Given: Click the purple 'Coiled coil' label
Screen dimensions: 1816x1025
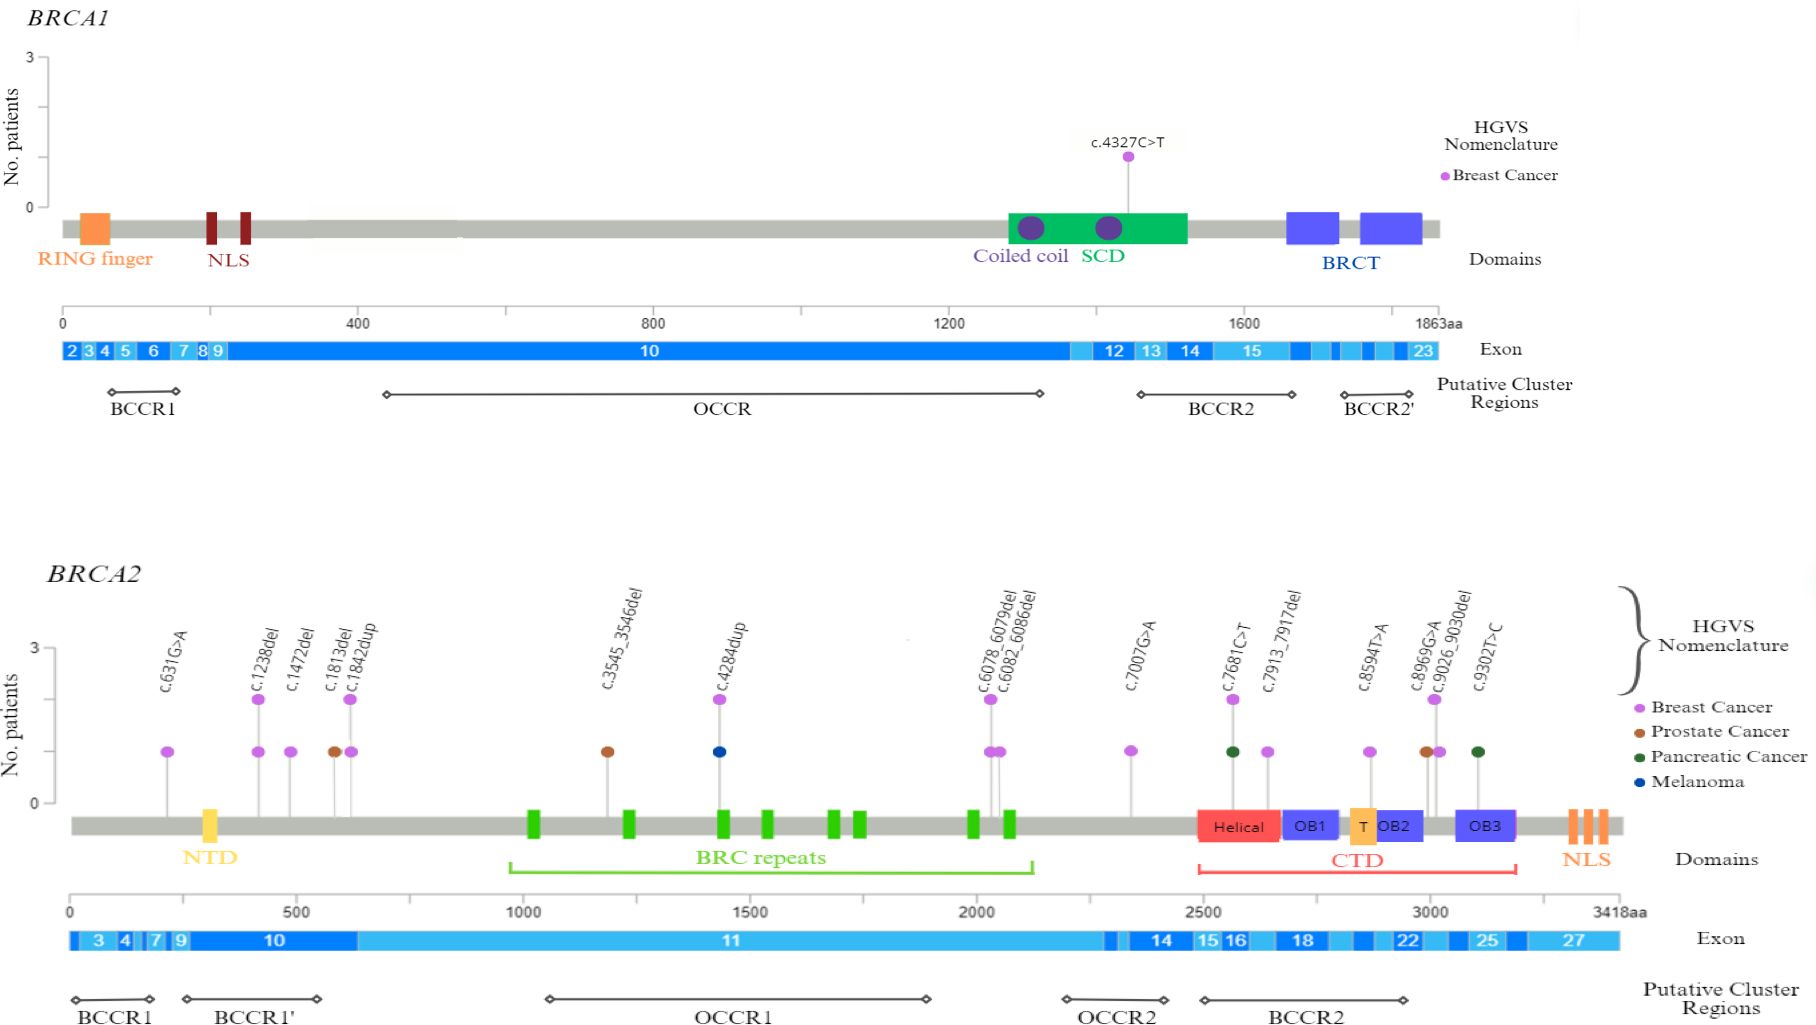Looking at the screenshot, I should 1020,256.
